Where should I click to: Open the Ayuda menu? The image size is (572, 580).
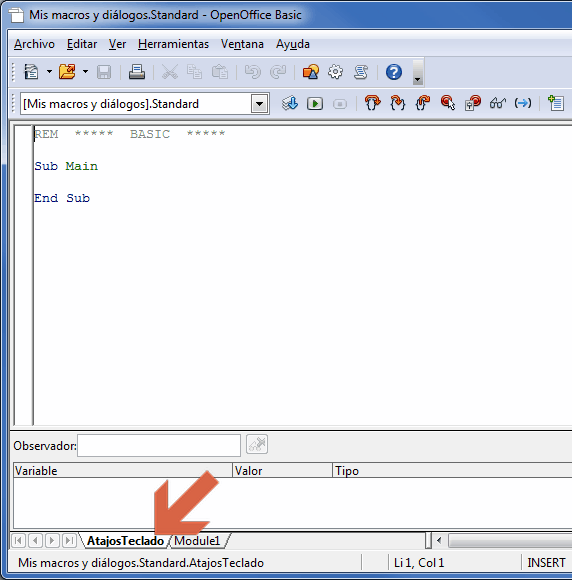[x=293, y=44]
